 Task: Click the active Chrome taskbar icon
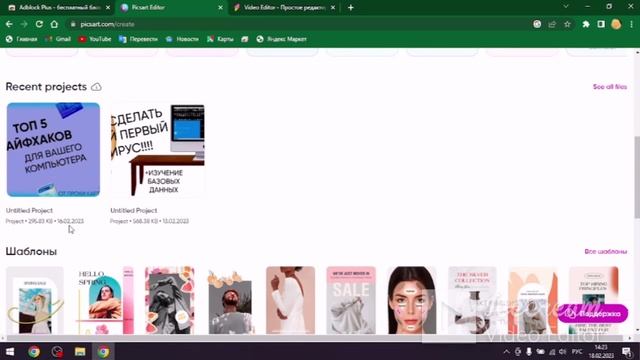point(103,351)
